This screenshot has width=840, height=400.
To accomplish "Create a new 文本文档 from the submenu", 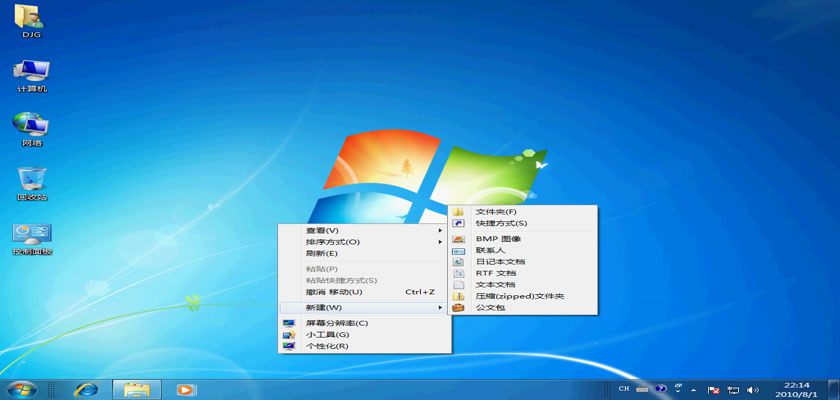I will point(495,285).
